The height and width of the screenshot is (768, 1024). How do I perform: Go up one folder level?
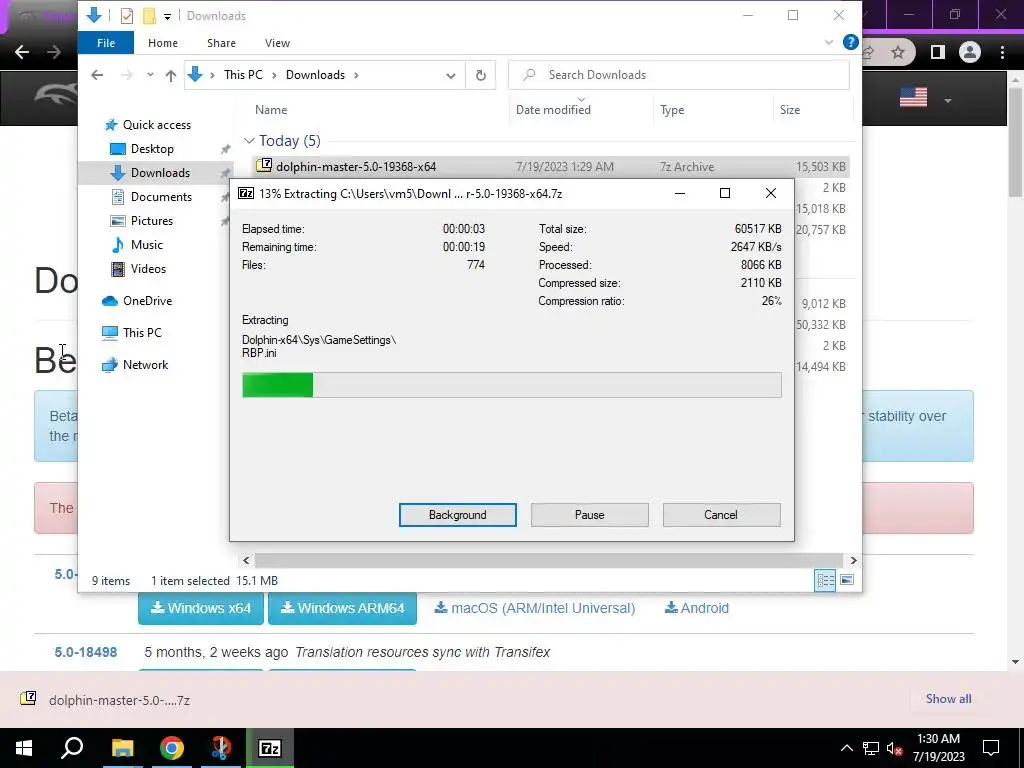[170, 75]
